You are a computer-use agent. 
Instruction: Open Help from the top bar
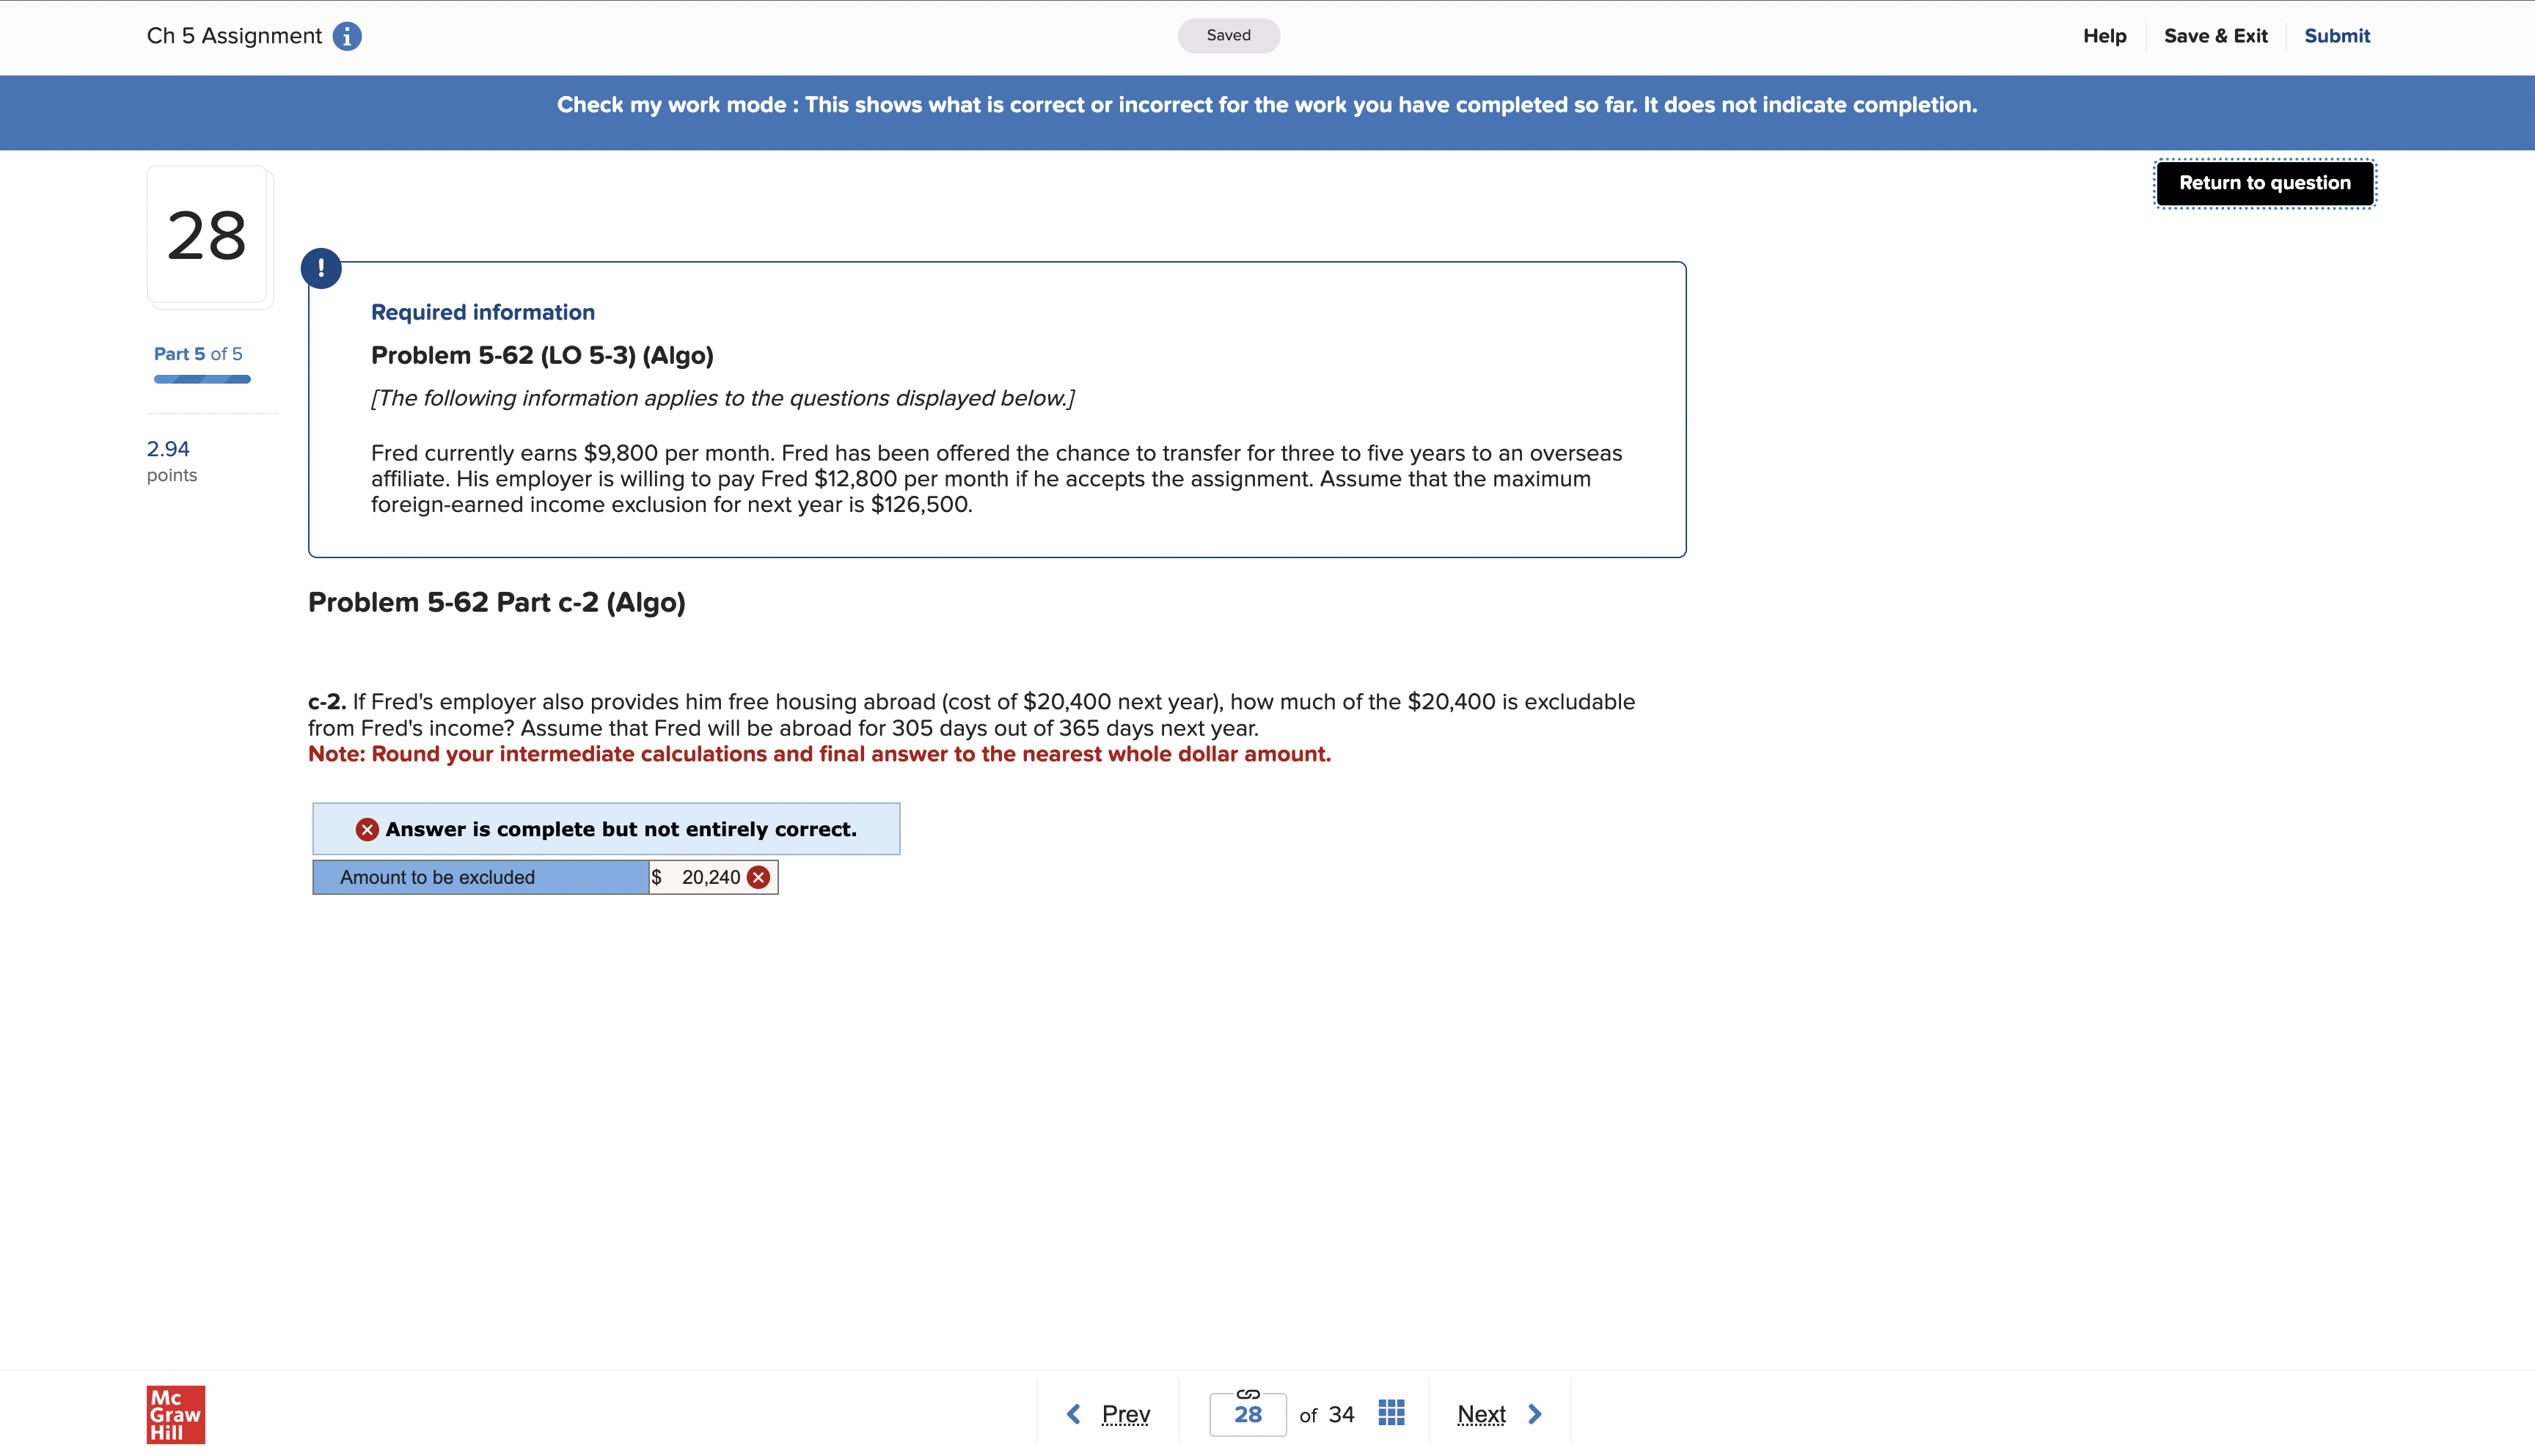tap(2104, 35)
